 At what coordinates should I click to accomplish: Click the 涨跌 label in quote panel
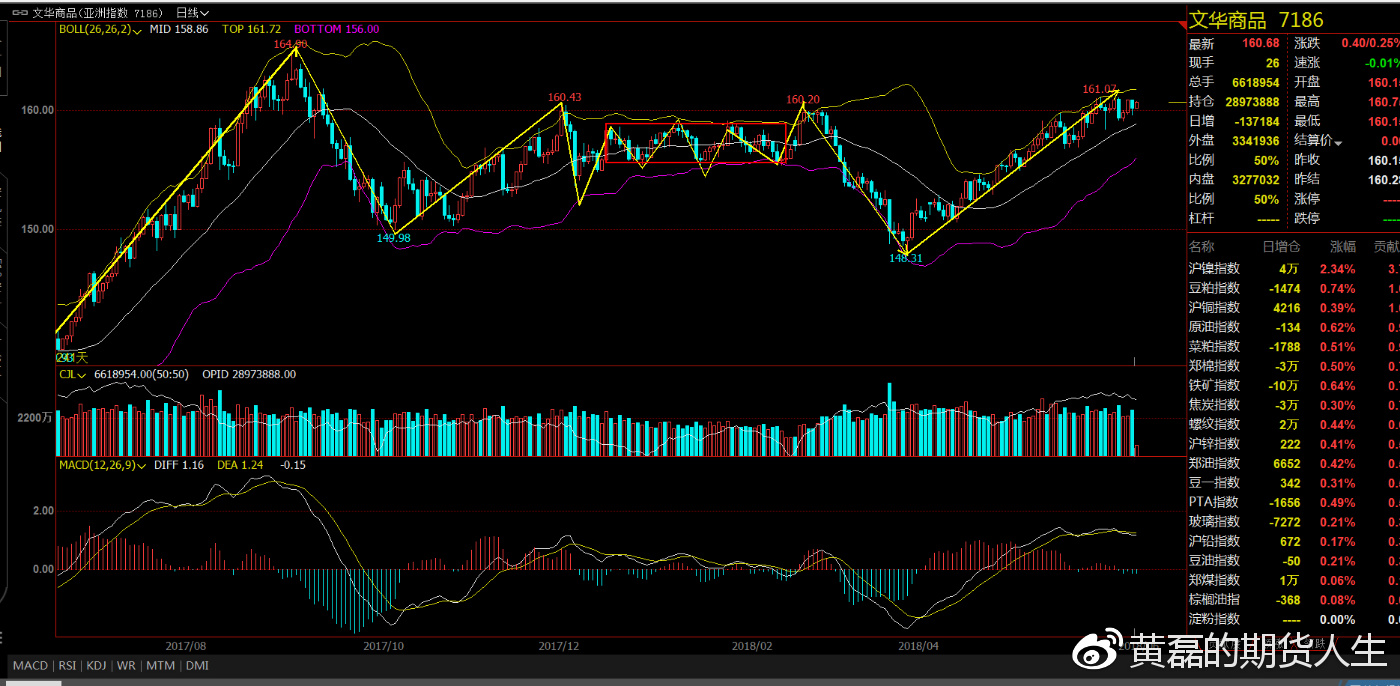pyautogui.click(x=1307, y=44)
